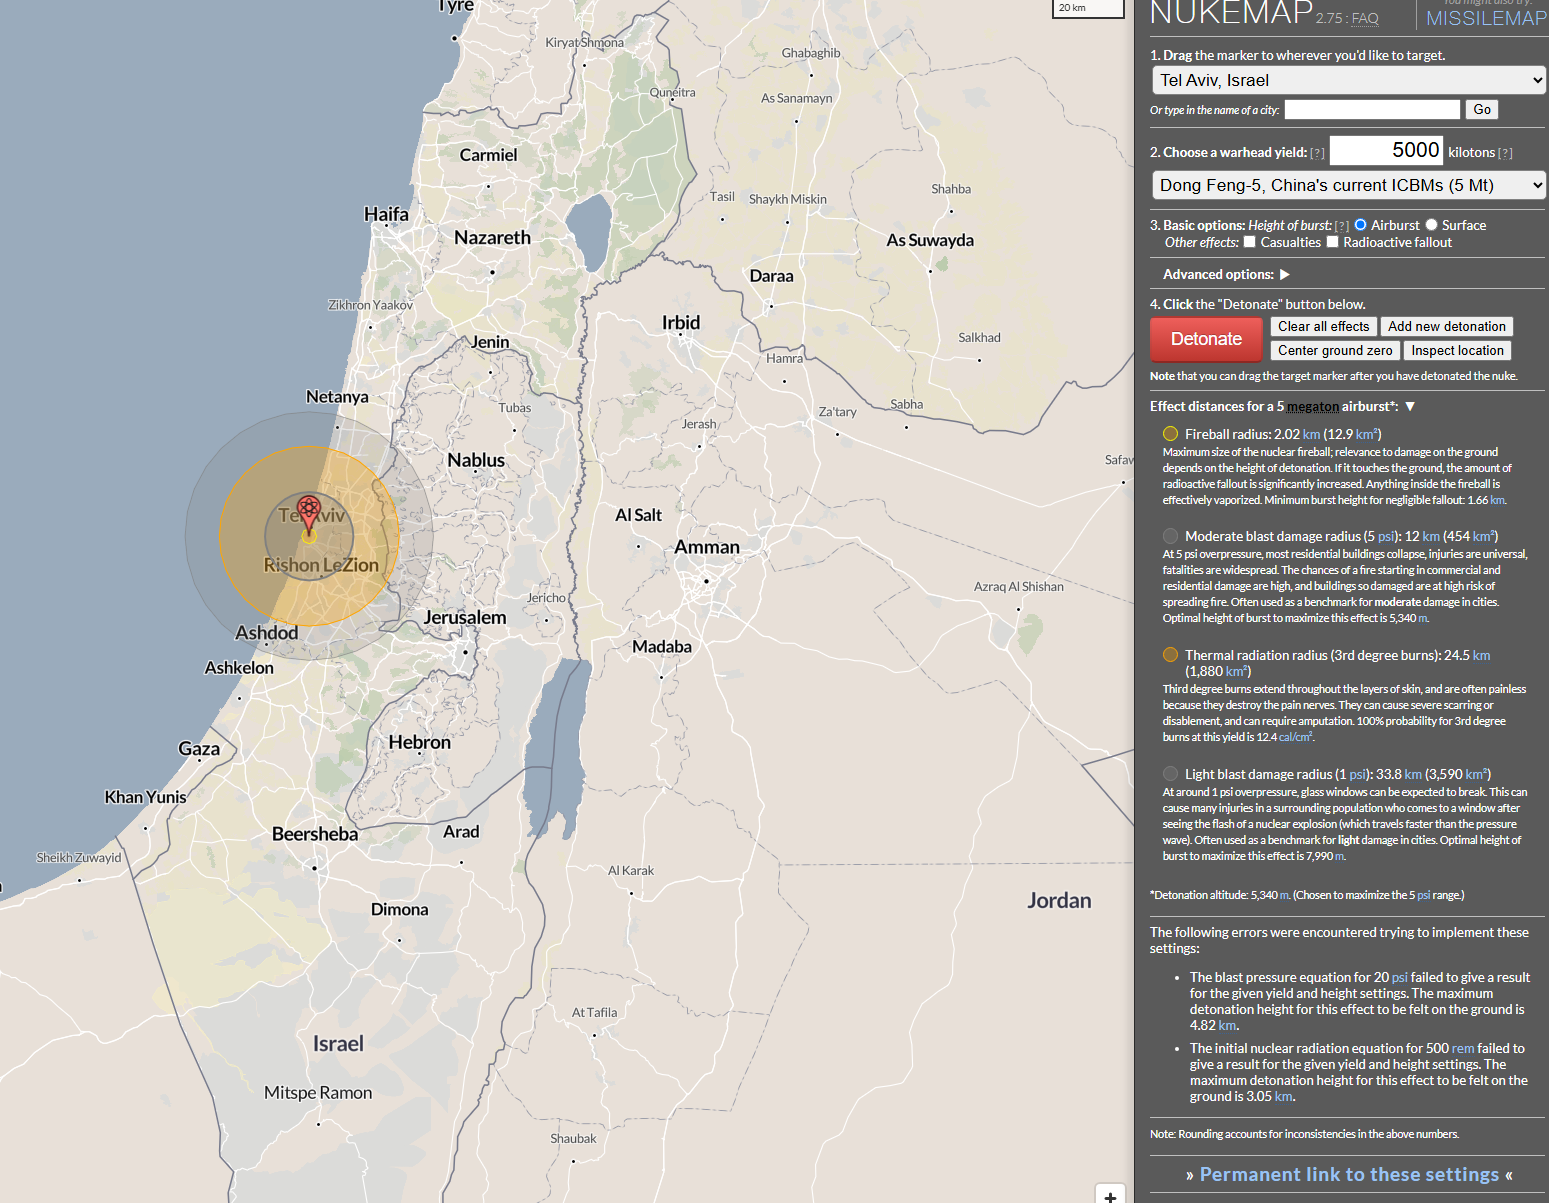
Task: Click the Ashdod label on the map
Action: (x=267, y=633)
